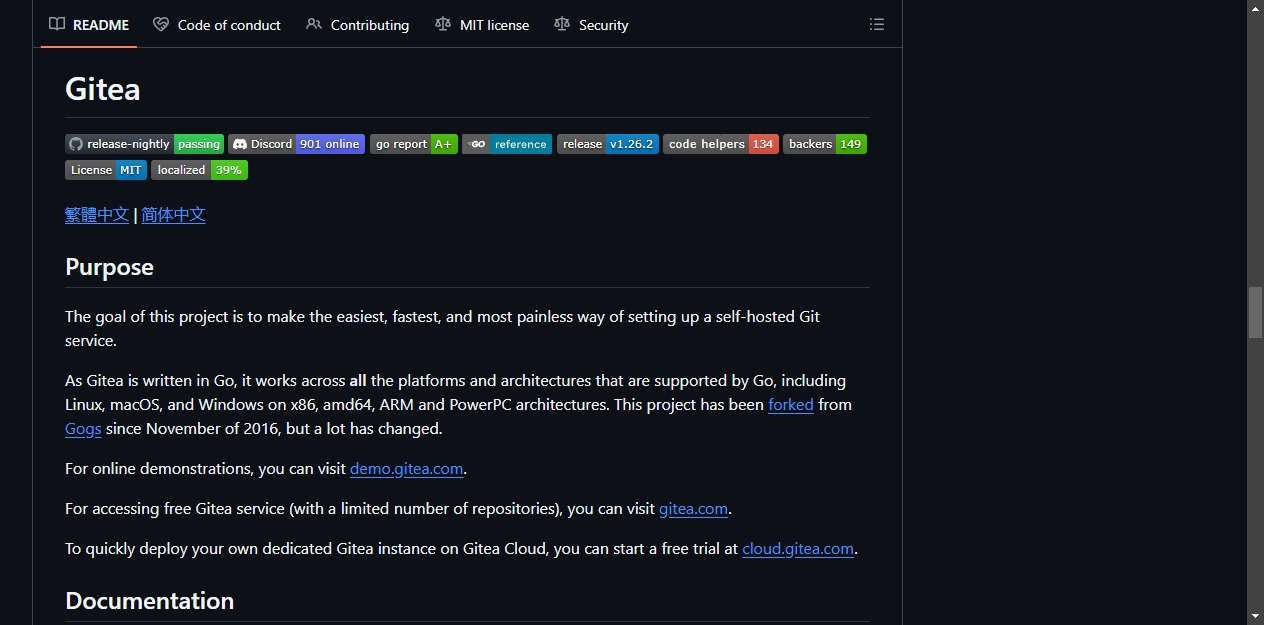Viewport: 1264px width, 625px height.
Task: Open the code helpers 134 badge
Action: [x=721, y=144]
